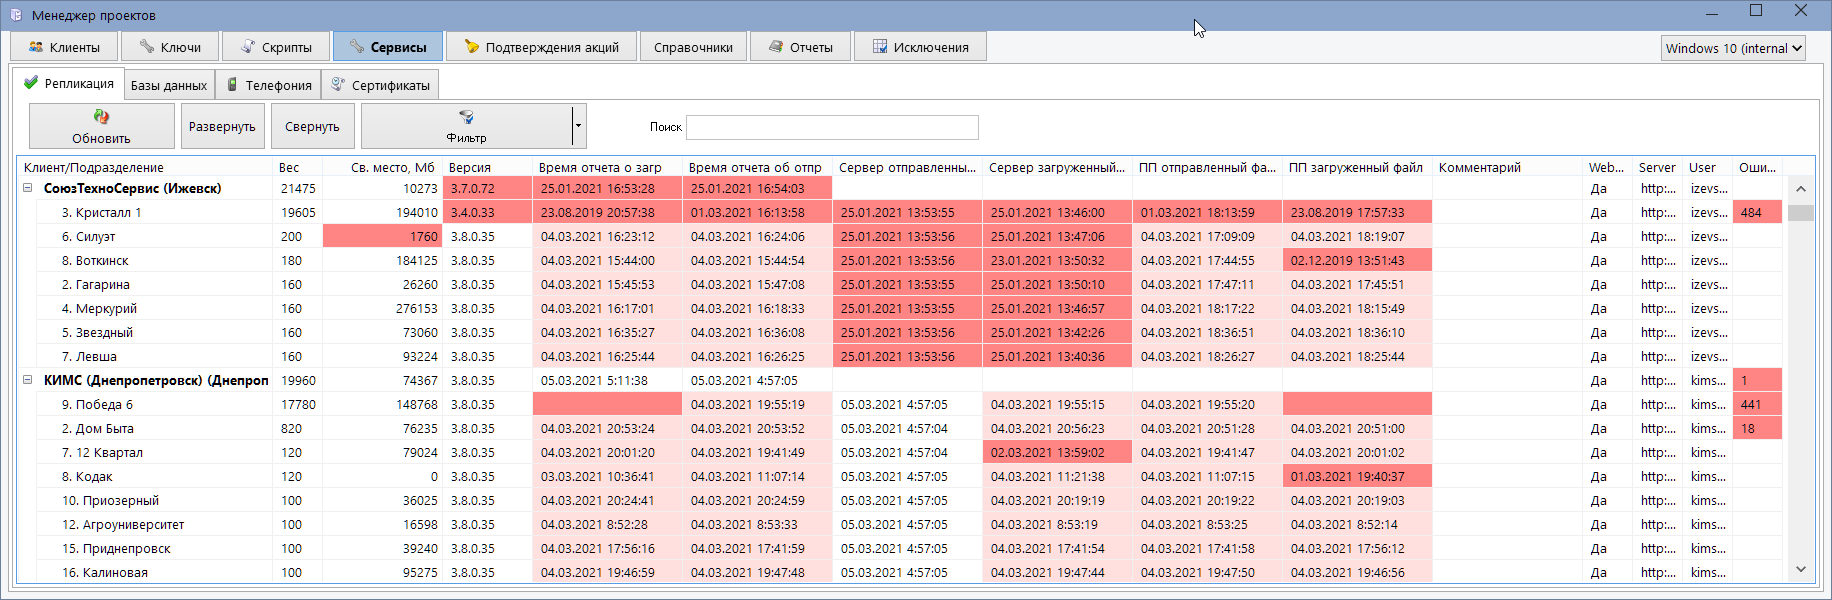Click the error count cell 484

[1757, 212]
